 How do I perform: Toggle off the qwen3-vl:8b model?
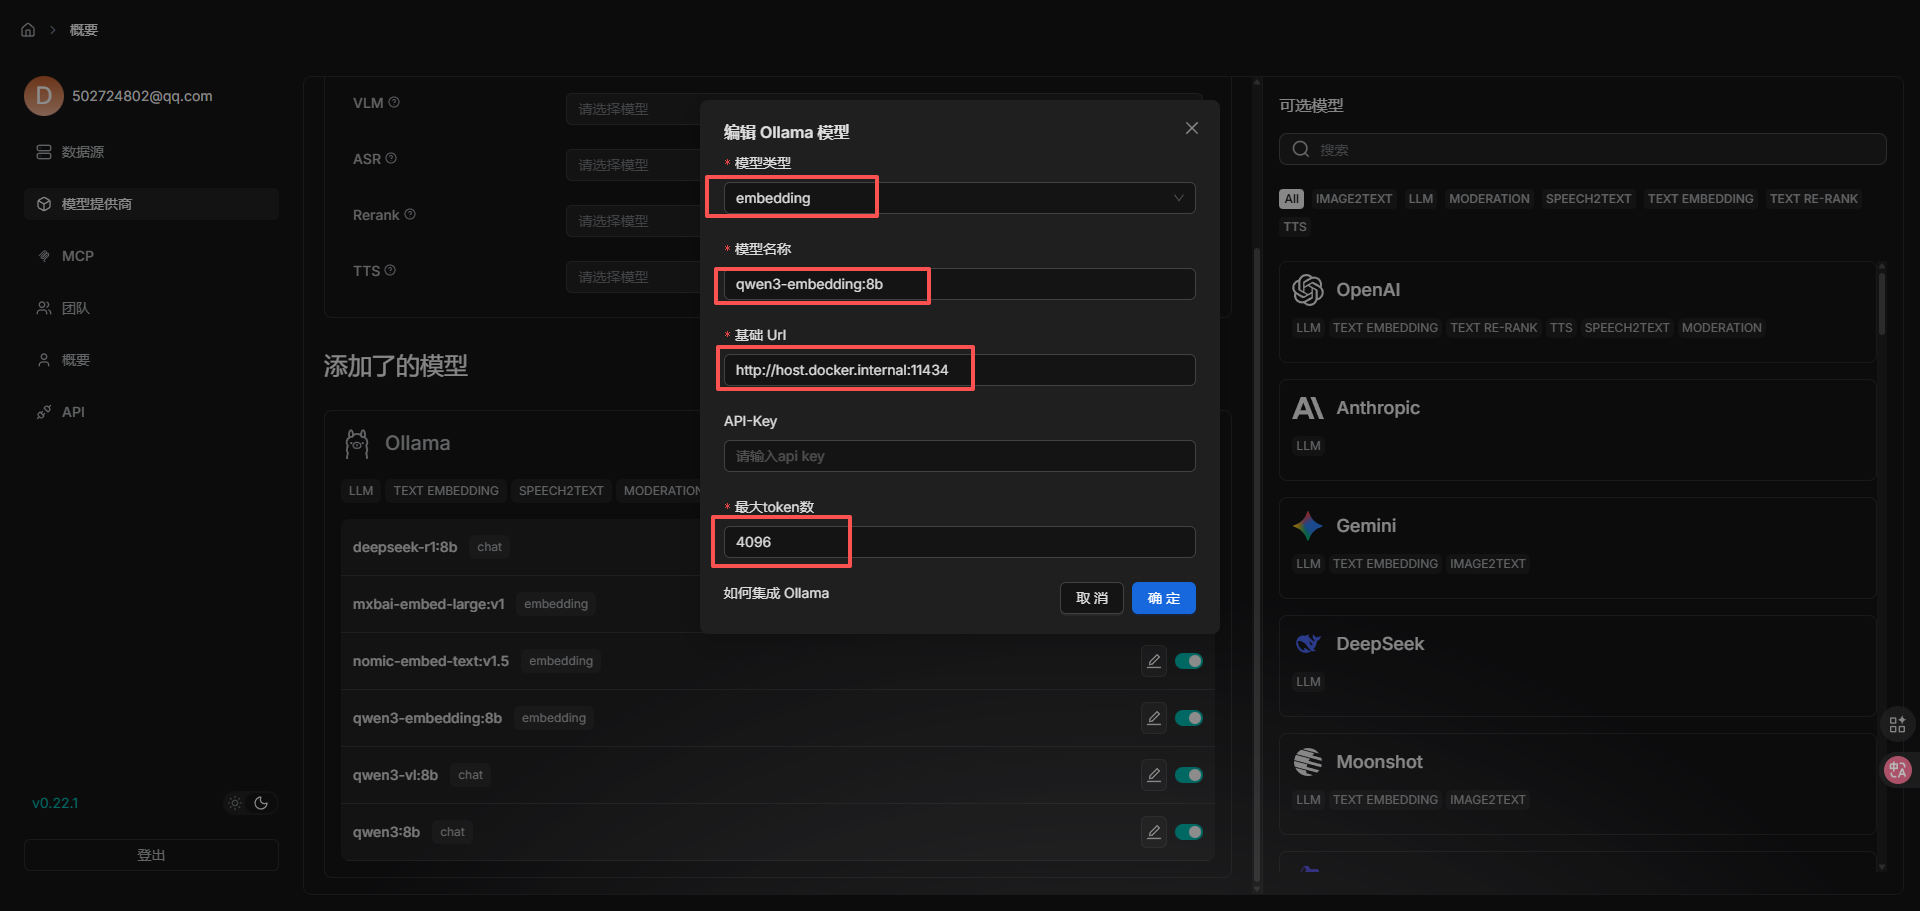[1188, 775]
